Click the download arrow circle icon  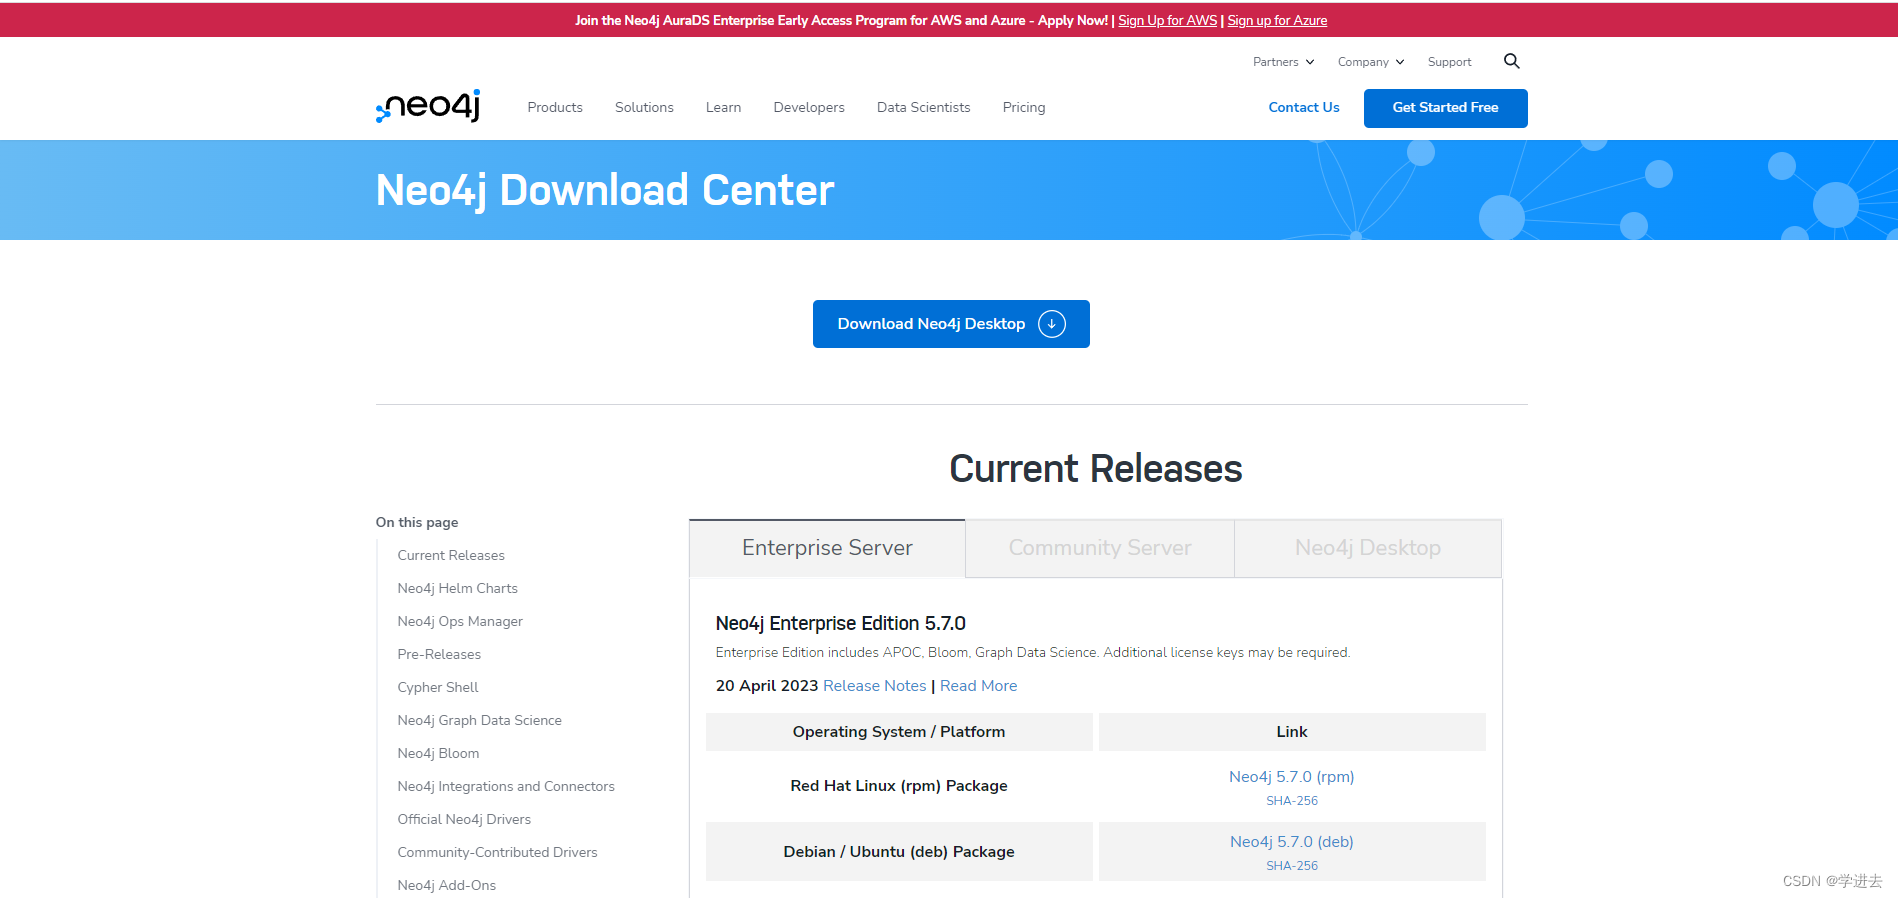pyautogui.click(x=1051, y=324)
